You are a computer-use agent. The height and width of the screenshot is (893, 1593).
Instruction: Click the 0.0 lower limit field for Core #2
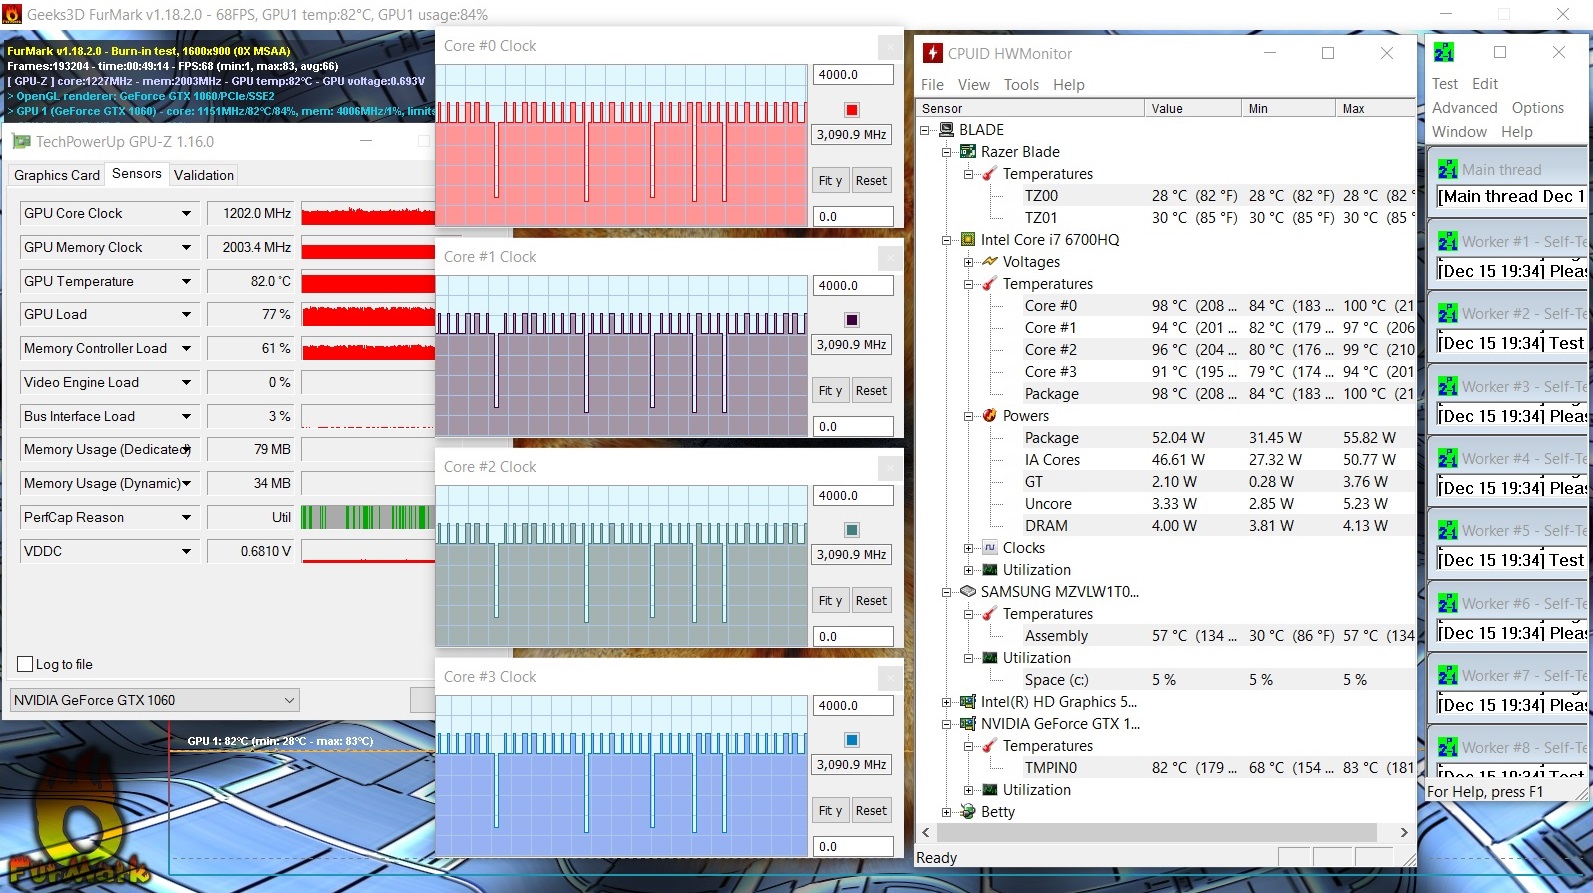[x=853, y=636]
